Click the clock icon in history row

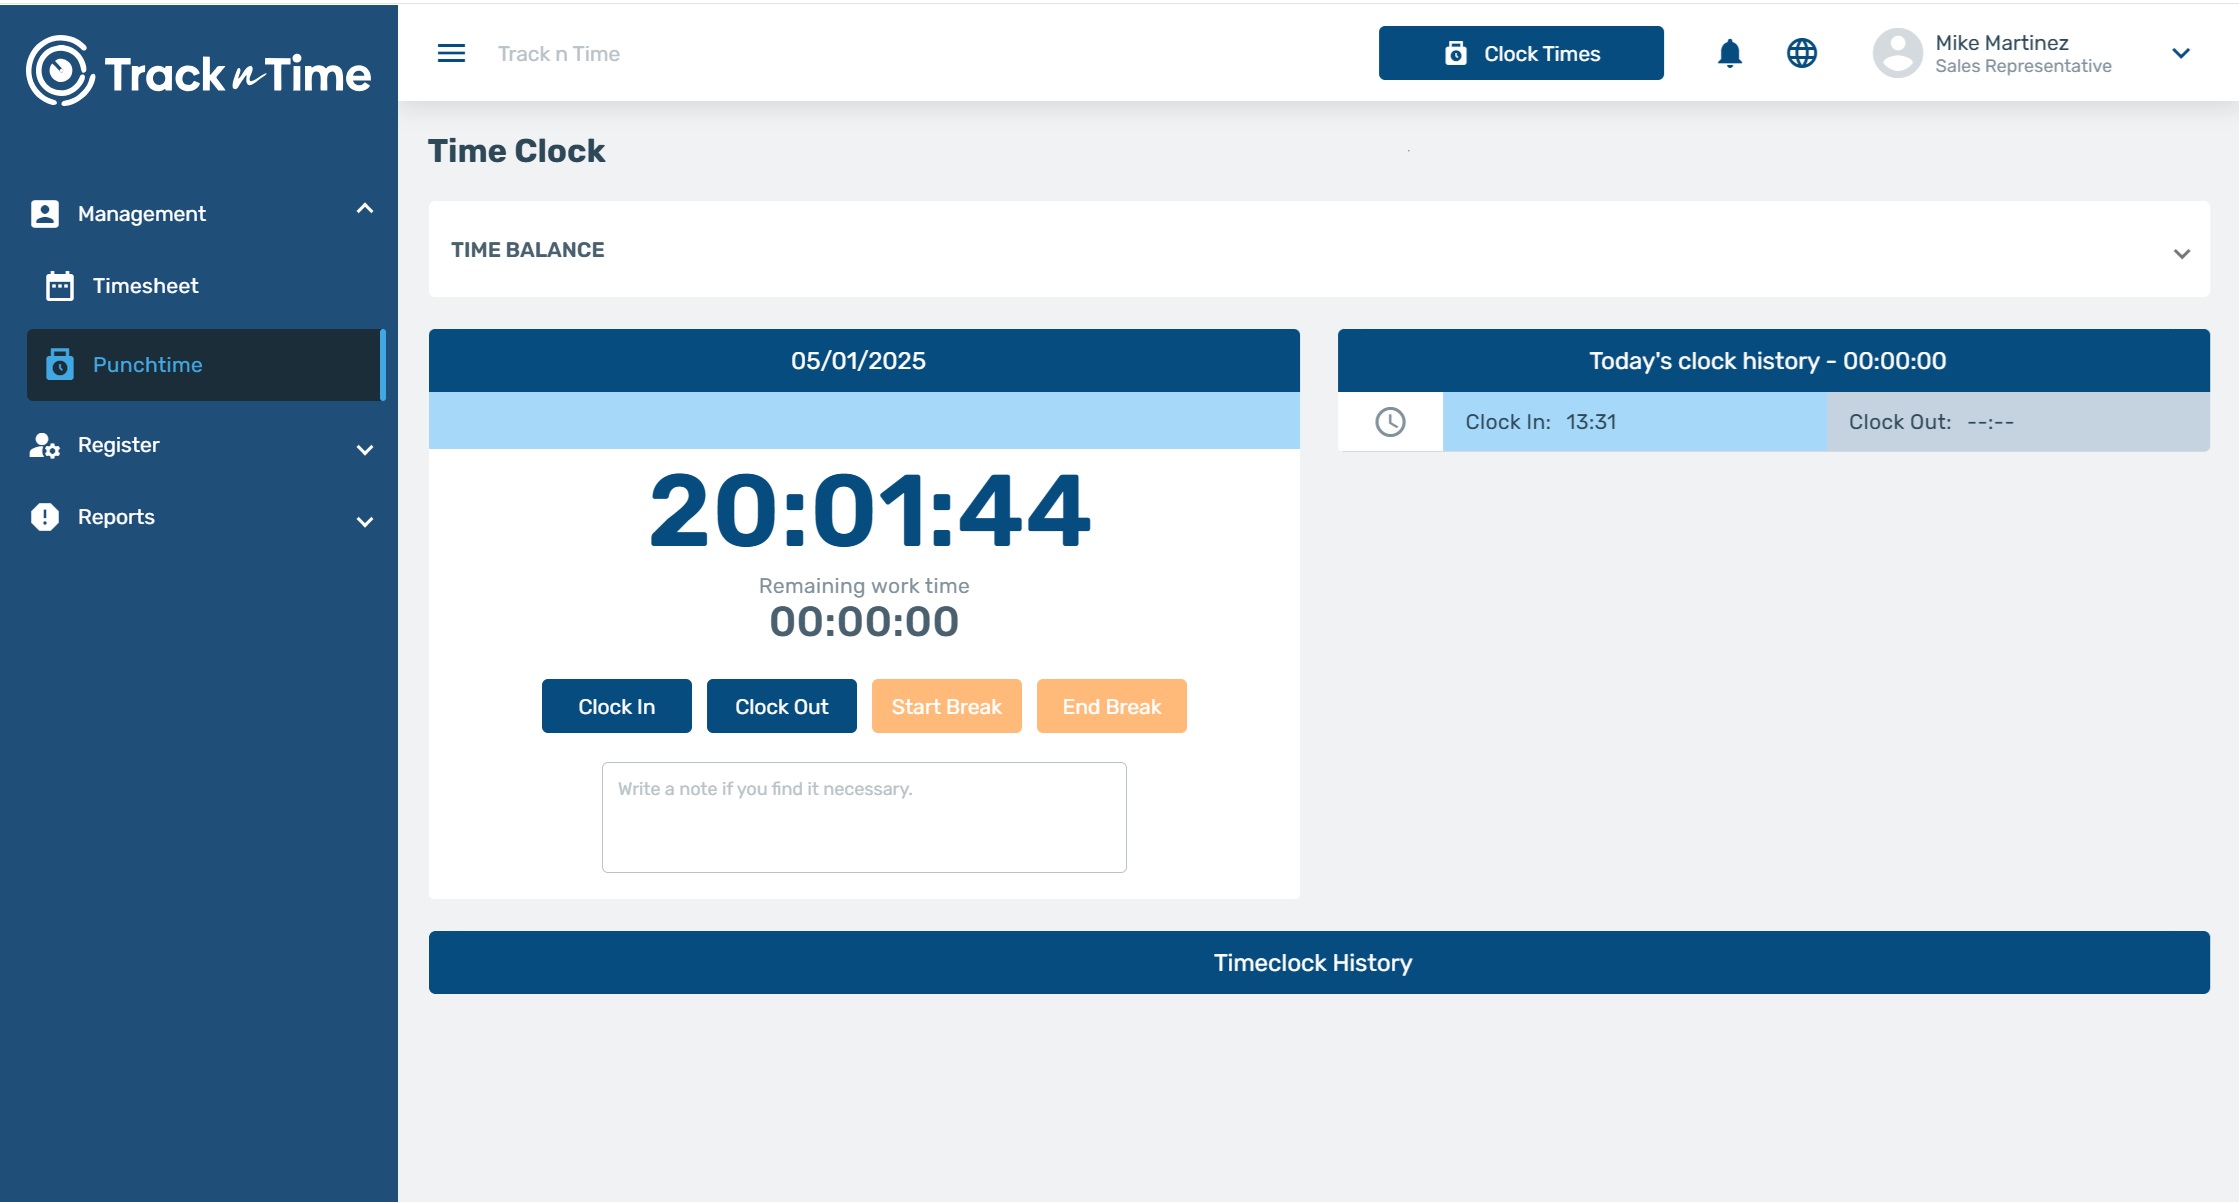tap(1390, 422)
